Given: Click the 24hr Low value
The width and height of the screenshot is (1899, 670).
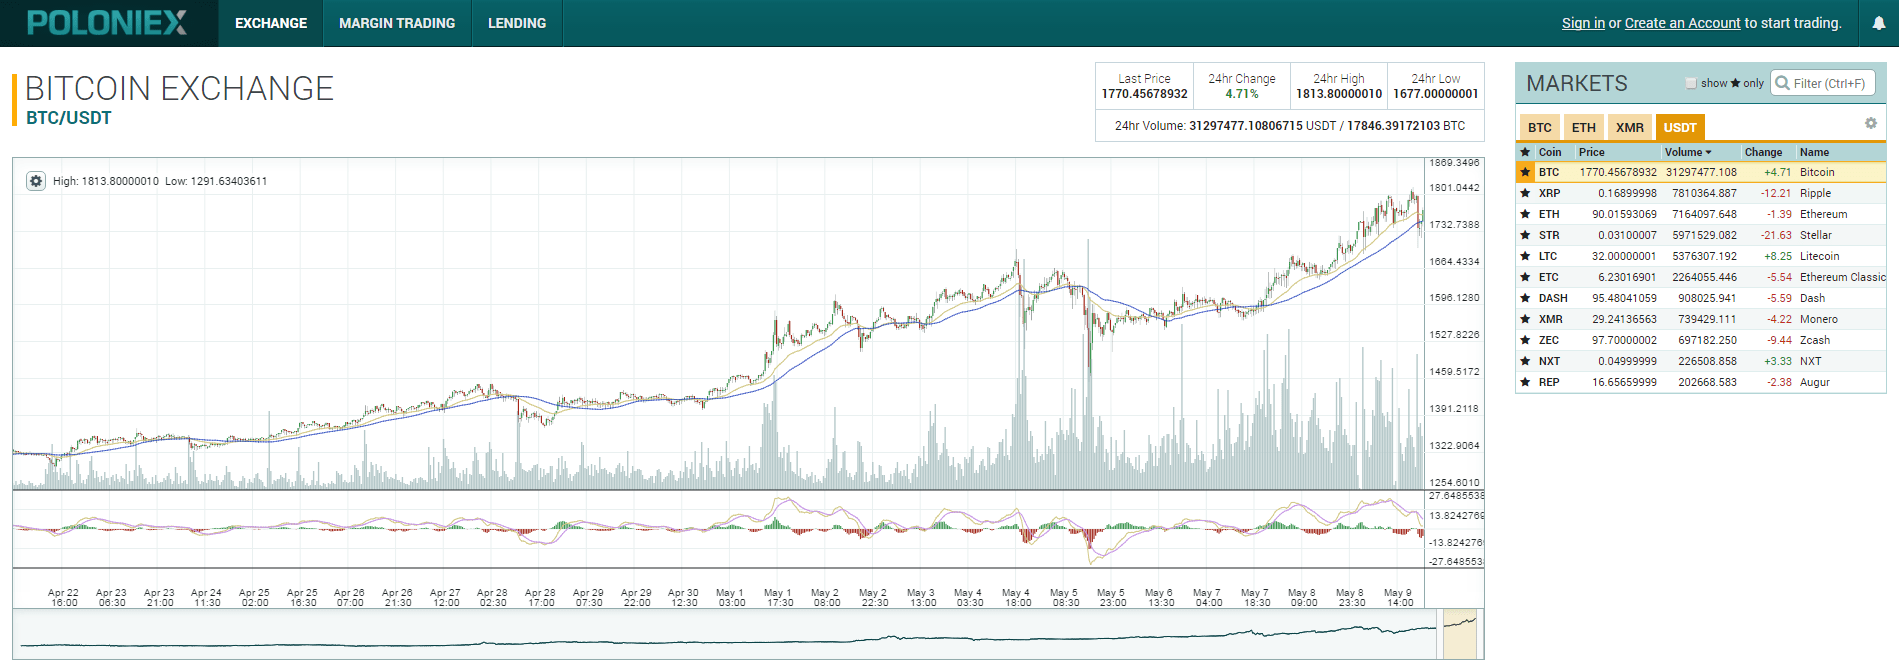Looking at the screenshot, I should coord(1435,94).
